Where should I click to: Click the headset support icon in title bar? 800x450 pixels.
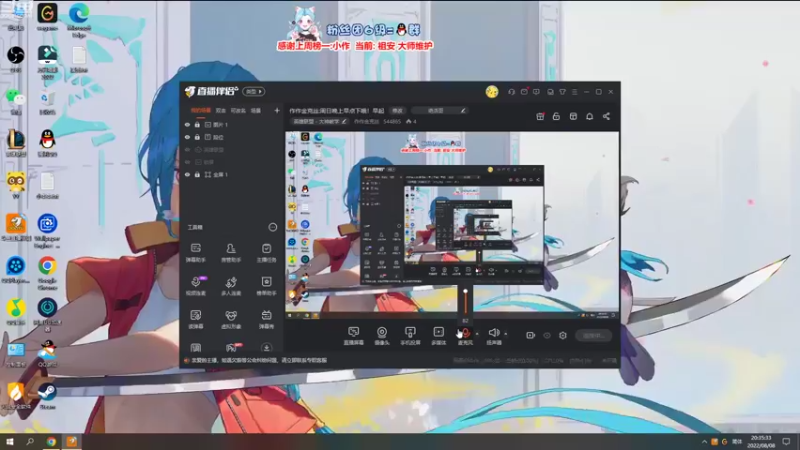point(511,92)
